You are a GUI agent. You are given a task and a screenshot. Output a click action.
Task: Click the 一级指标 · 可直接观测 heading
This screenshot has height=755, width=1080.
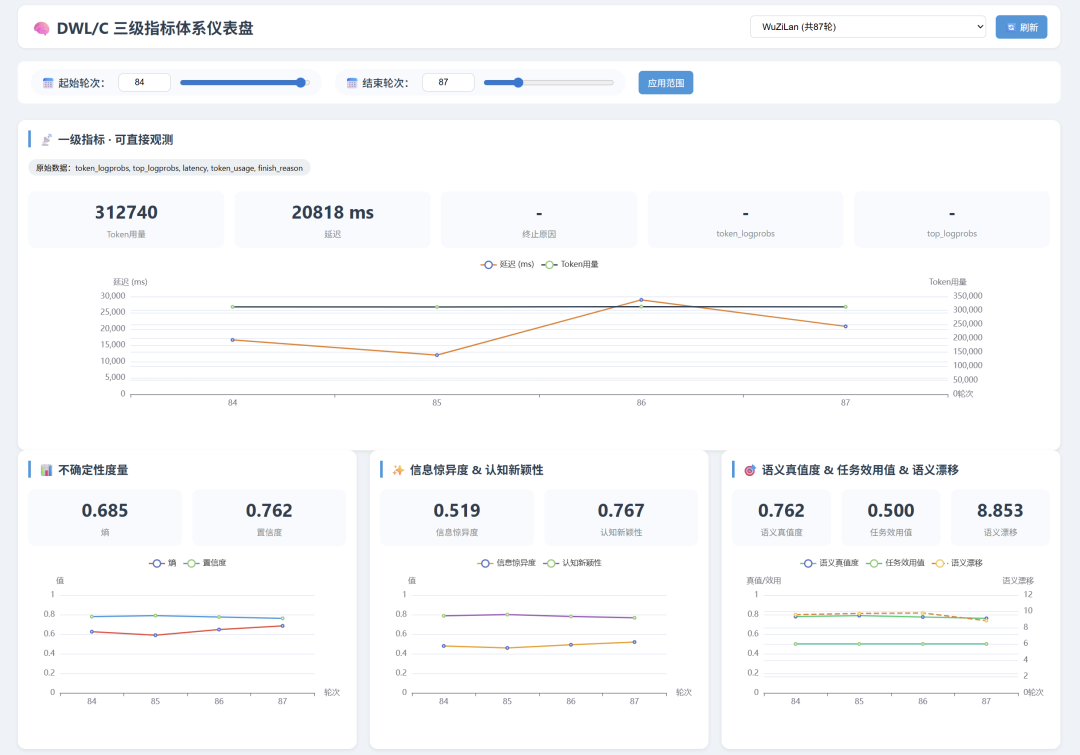pyautogui.click(x=115, y=140)
